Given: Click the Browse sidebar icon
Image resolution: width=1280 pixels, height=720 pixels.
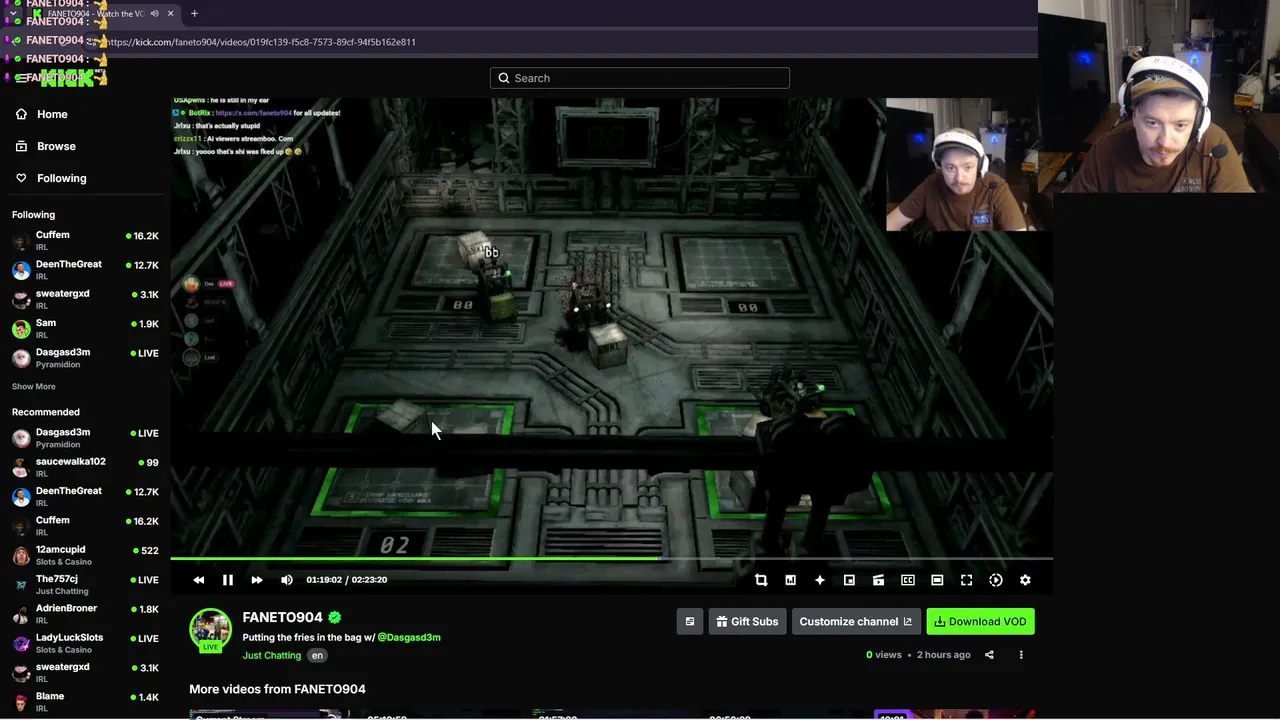Looking at the screenshot, I should [21, 146].
